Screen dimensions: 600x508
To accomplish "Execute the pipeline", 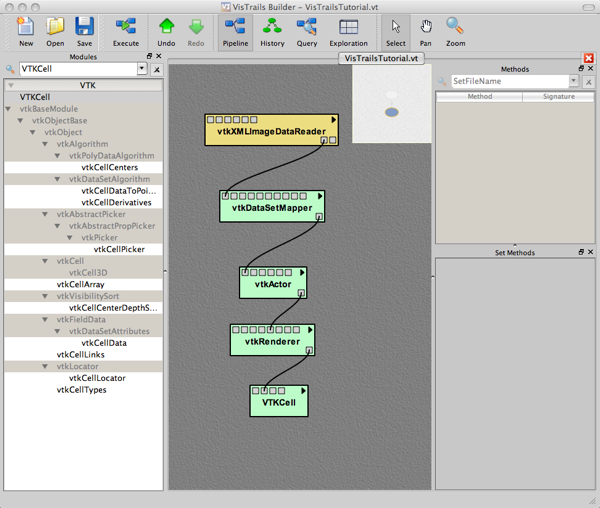I will 126,32.
